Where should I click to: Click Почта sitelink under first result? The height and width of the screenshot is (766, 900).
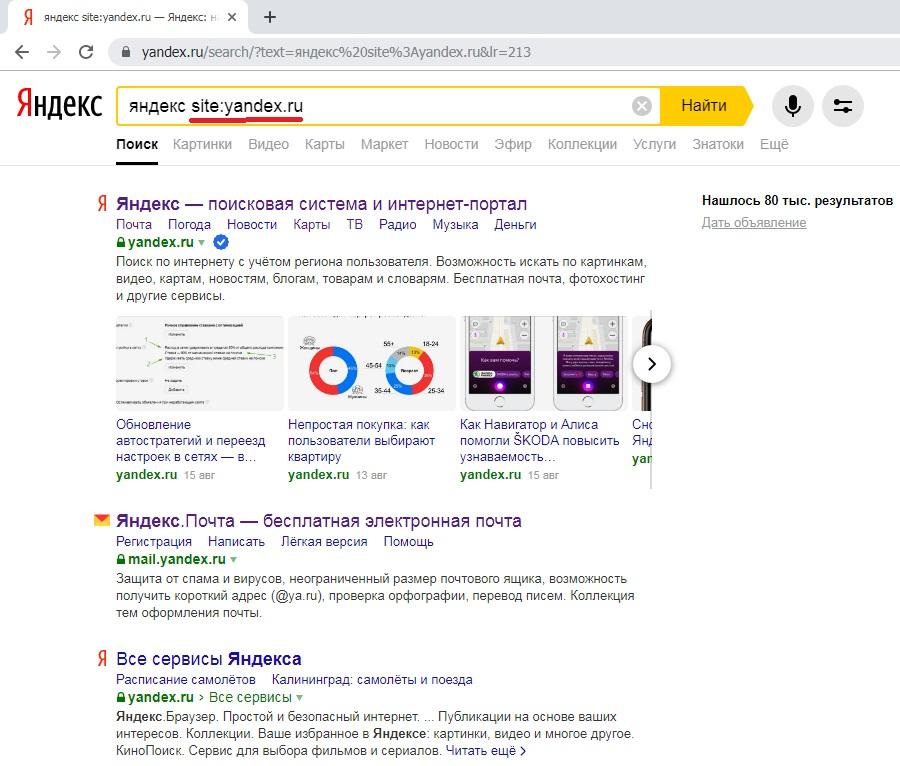tap(134, 224)
